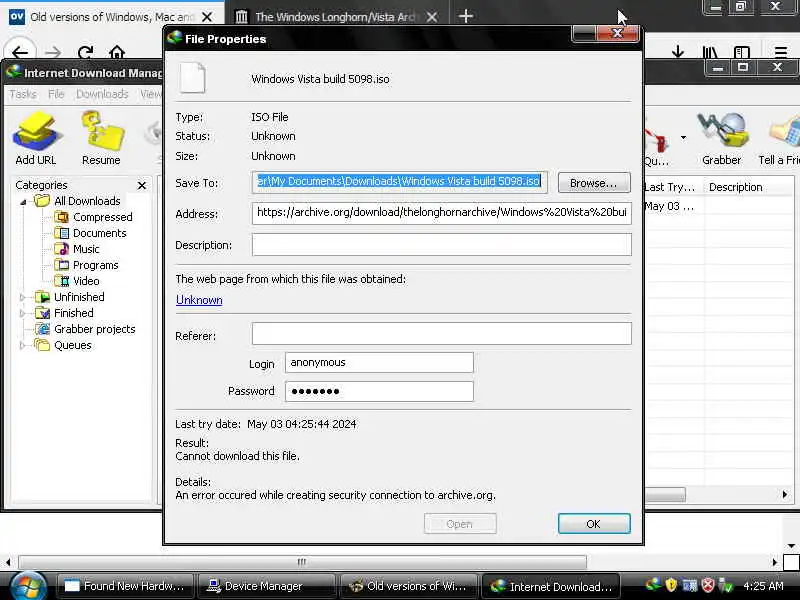The height and width of the screenshot is (600, 800).
Task: Click the browser horizontal scrollbar thumb
Action: pos(302,562)
